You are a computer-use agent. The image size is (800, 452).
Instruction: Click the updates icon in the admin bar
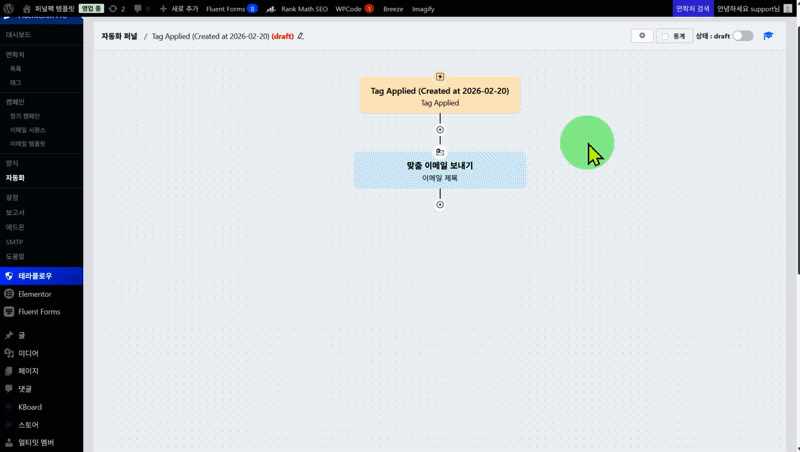[115, 8]
